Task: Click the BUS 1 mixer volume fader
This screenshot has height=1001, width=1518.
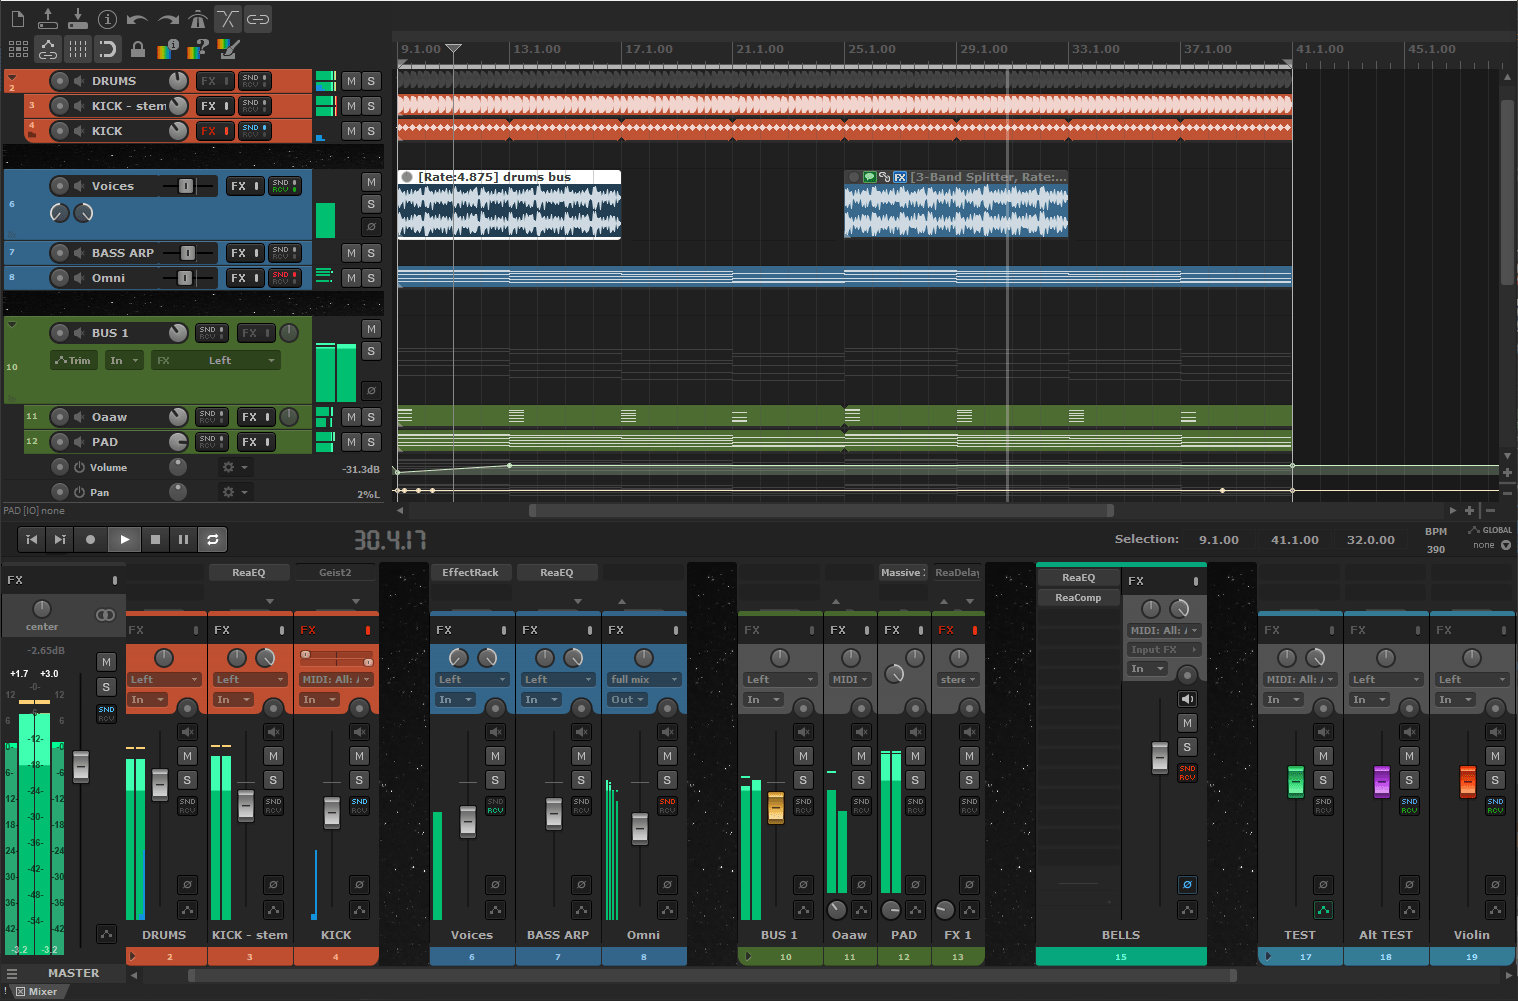Action: (x=775, y=806)
